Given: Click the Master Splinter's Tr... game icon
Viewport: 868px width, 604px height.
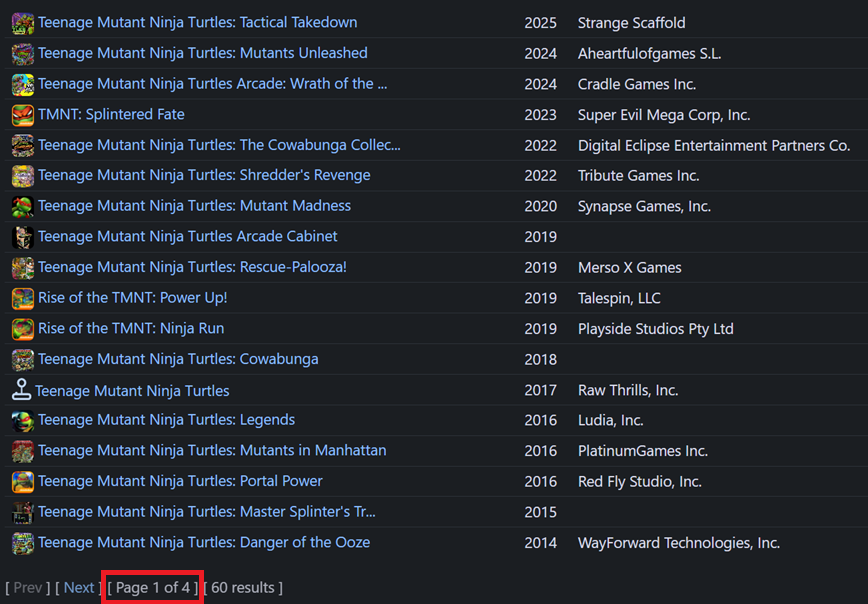Looking at the screenshot, I should [23, 513].
